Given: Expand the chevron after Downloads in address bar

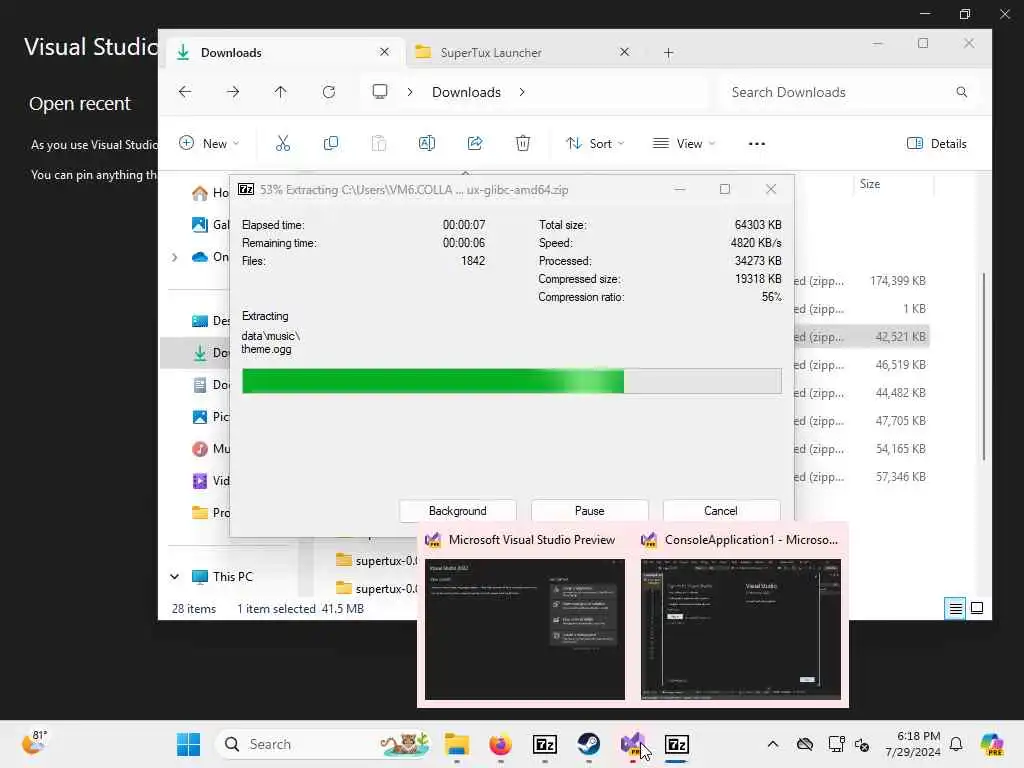Looking at the screenshot, I should 522,92.
